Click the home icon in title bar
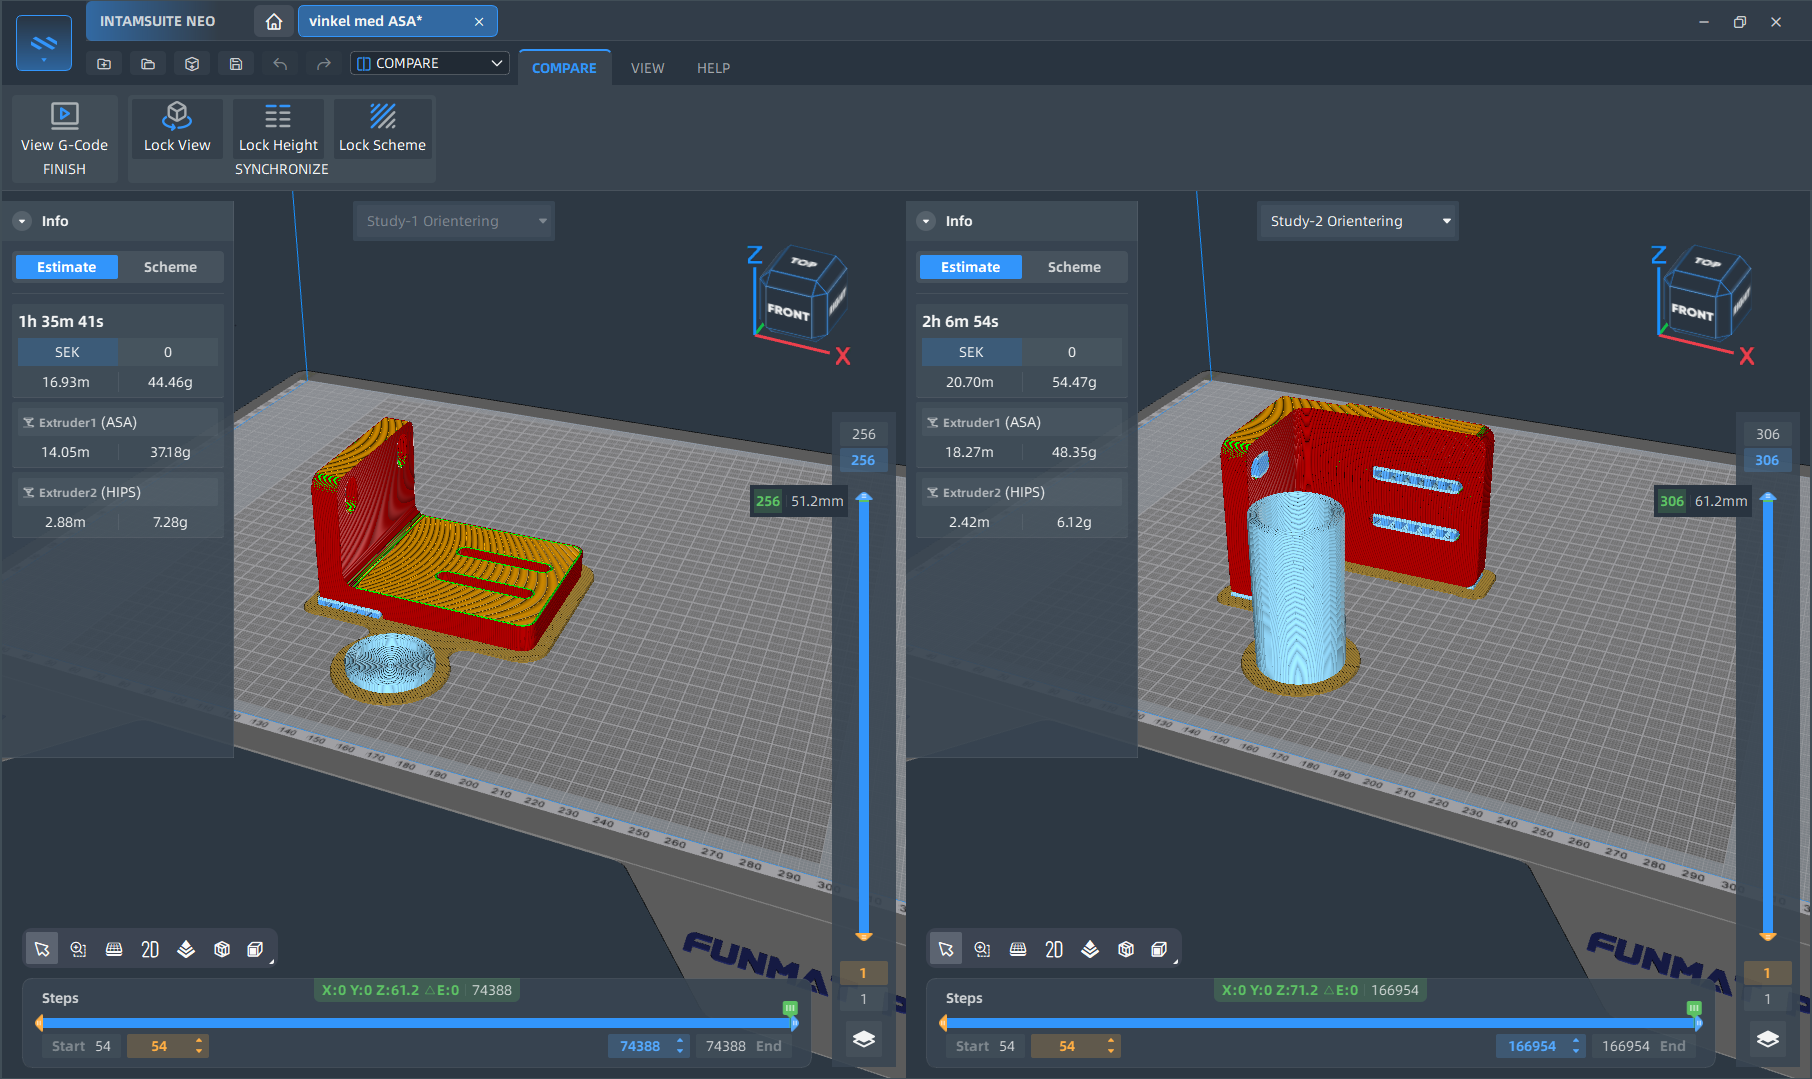The height and width of the screenshot is (1079, 1812). click(273, 21)
